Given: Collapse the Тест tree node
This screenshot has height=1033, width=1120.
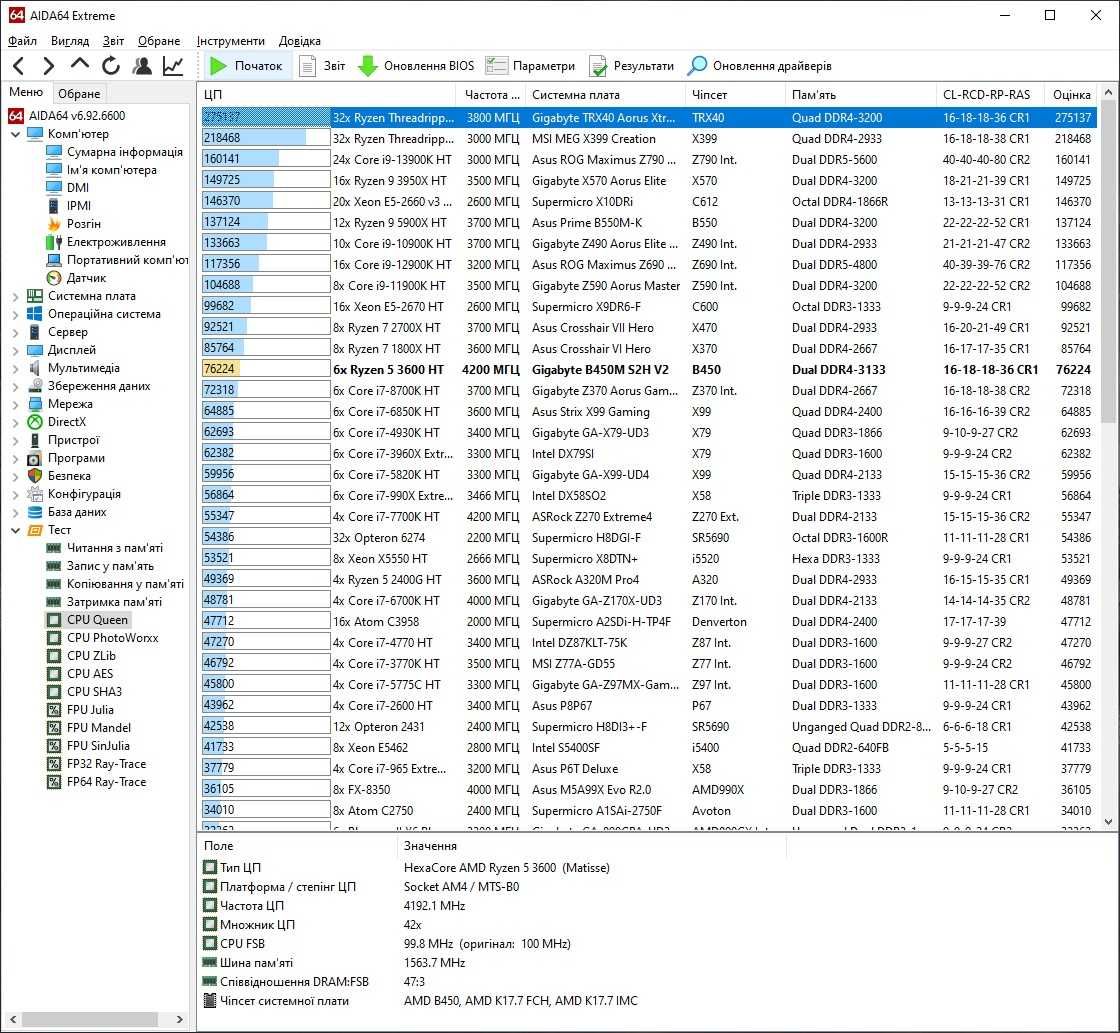Looking at the screenshot, I should pos(15,530).
